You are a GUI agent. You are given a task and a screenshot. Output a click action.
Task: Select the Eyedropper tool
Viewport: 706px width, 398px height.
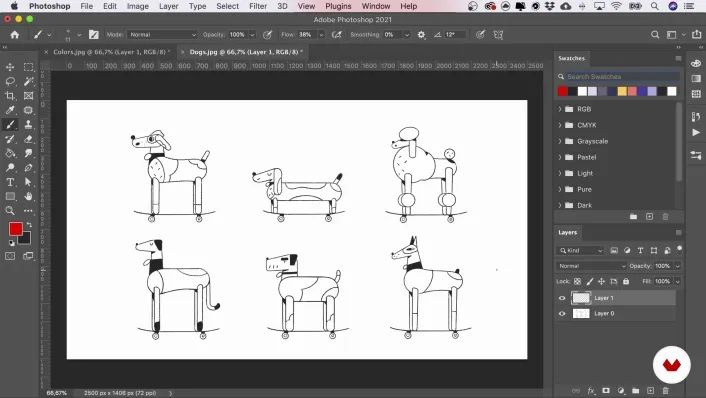coord(10,110)
